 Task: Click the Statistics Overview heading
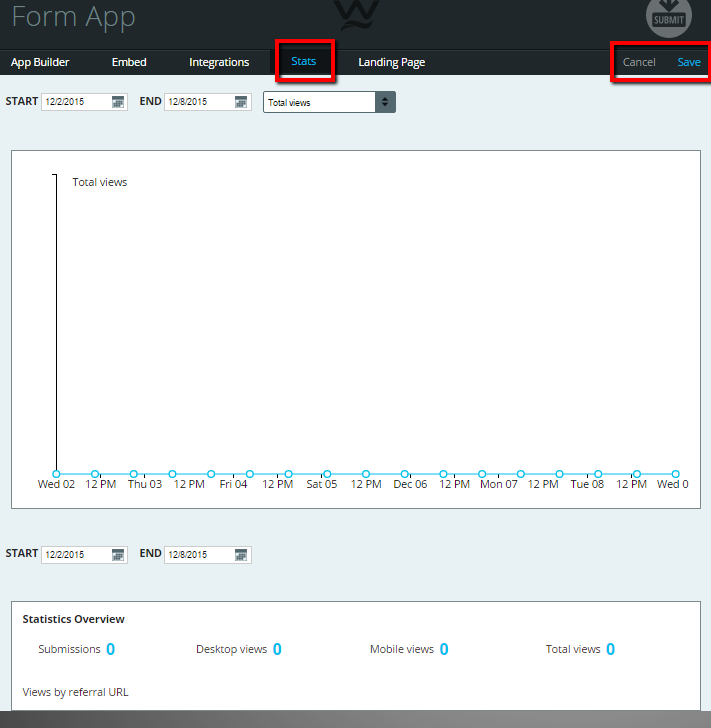[73, 619]
